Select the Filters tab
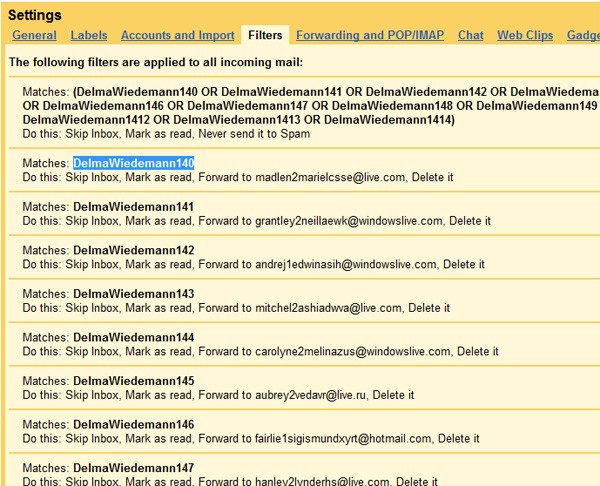Screen dimensions: 600x486 pyautogui.click(x=265, y=35)
